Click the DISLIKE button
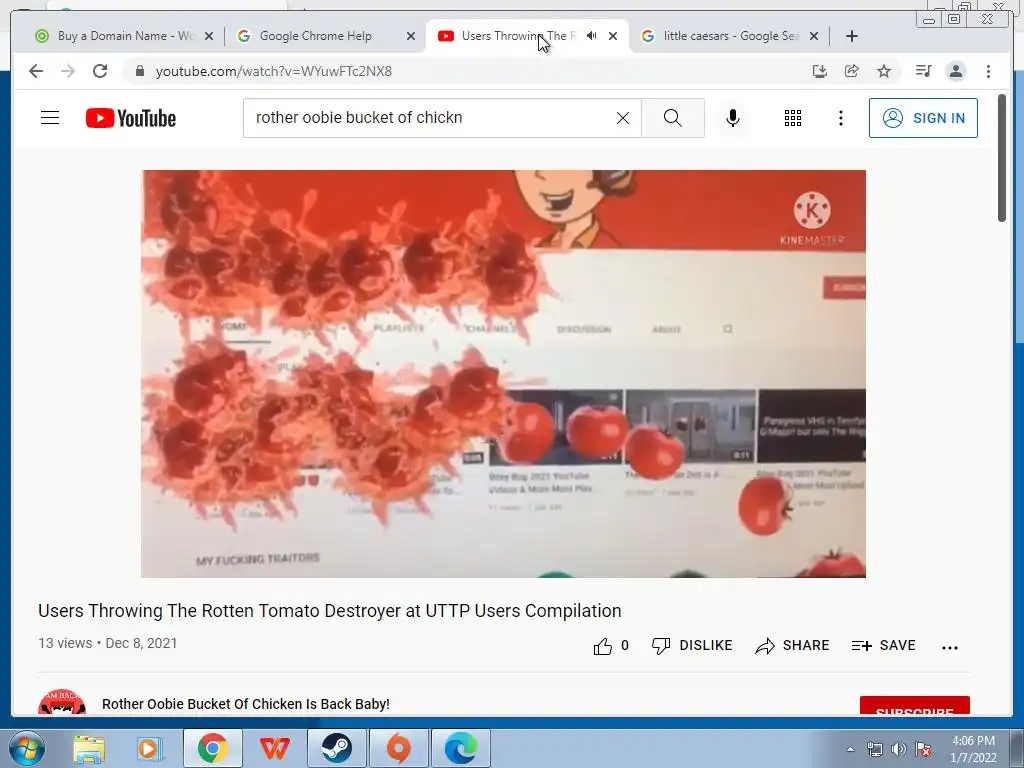1024x768 pixels. (x=692, y=645)
